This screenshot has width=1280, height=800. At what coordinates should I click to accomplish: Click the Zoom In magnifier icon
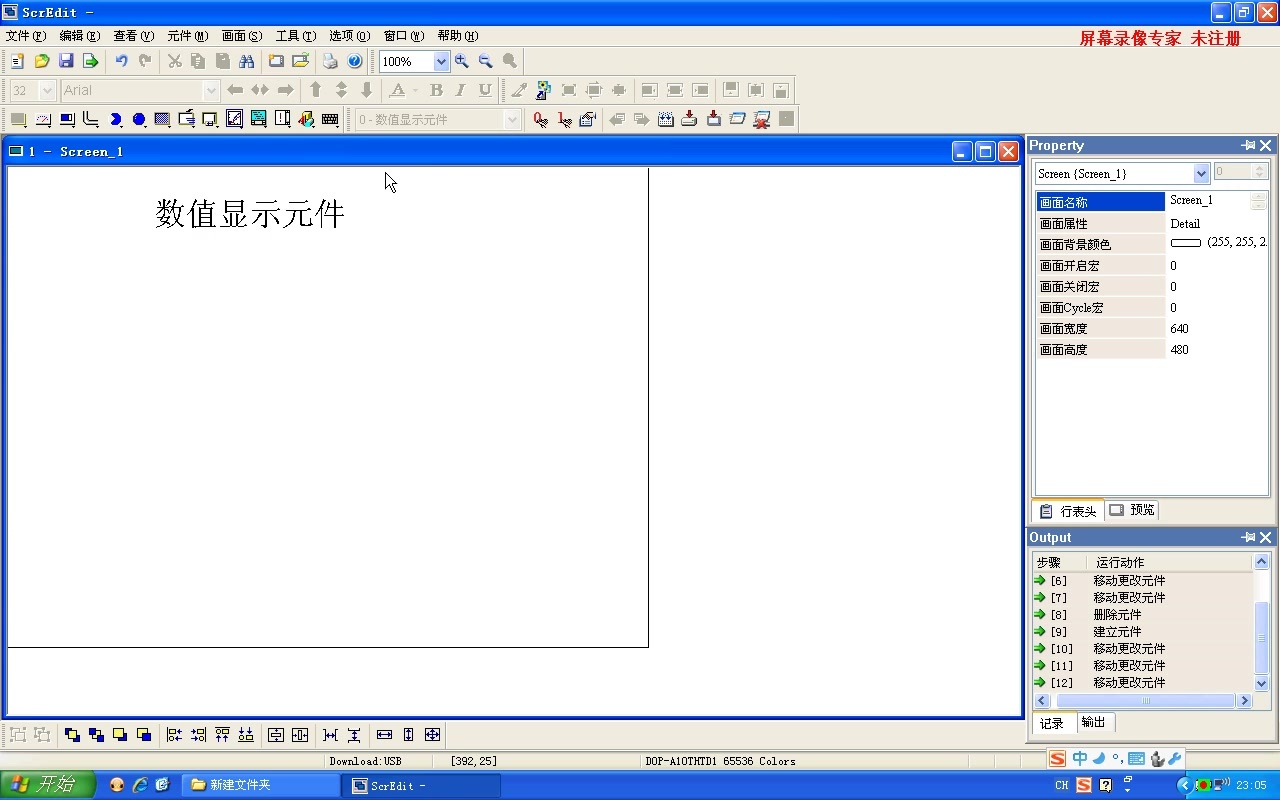pyautogui.click(x=462, y=61)
